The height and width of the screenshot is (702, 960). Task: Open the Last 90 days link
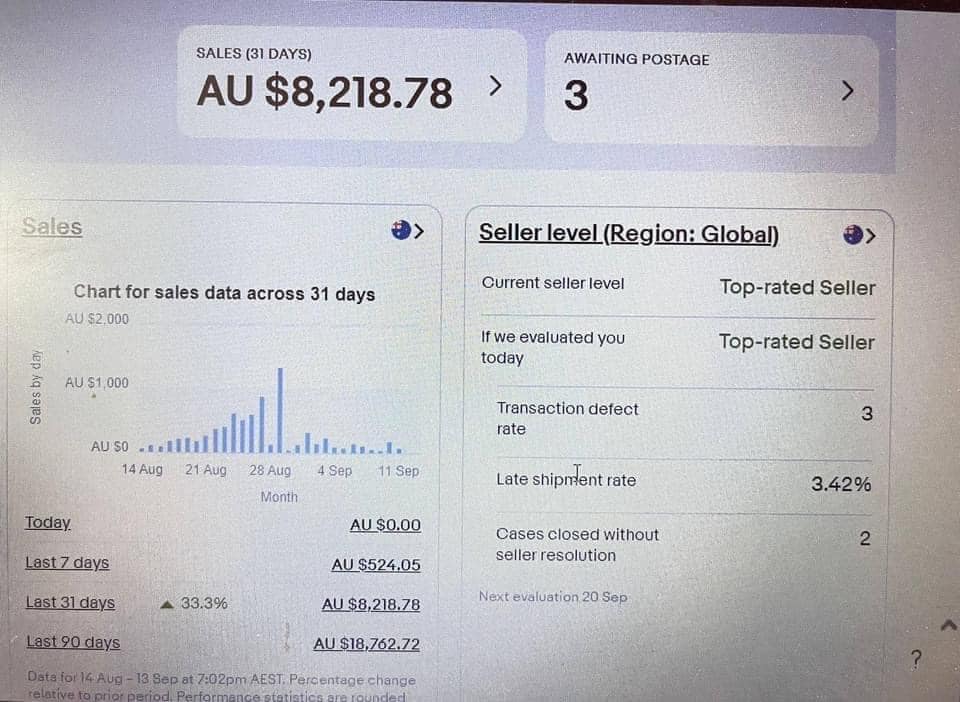click(x=73, y=643)
